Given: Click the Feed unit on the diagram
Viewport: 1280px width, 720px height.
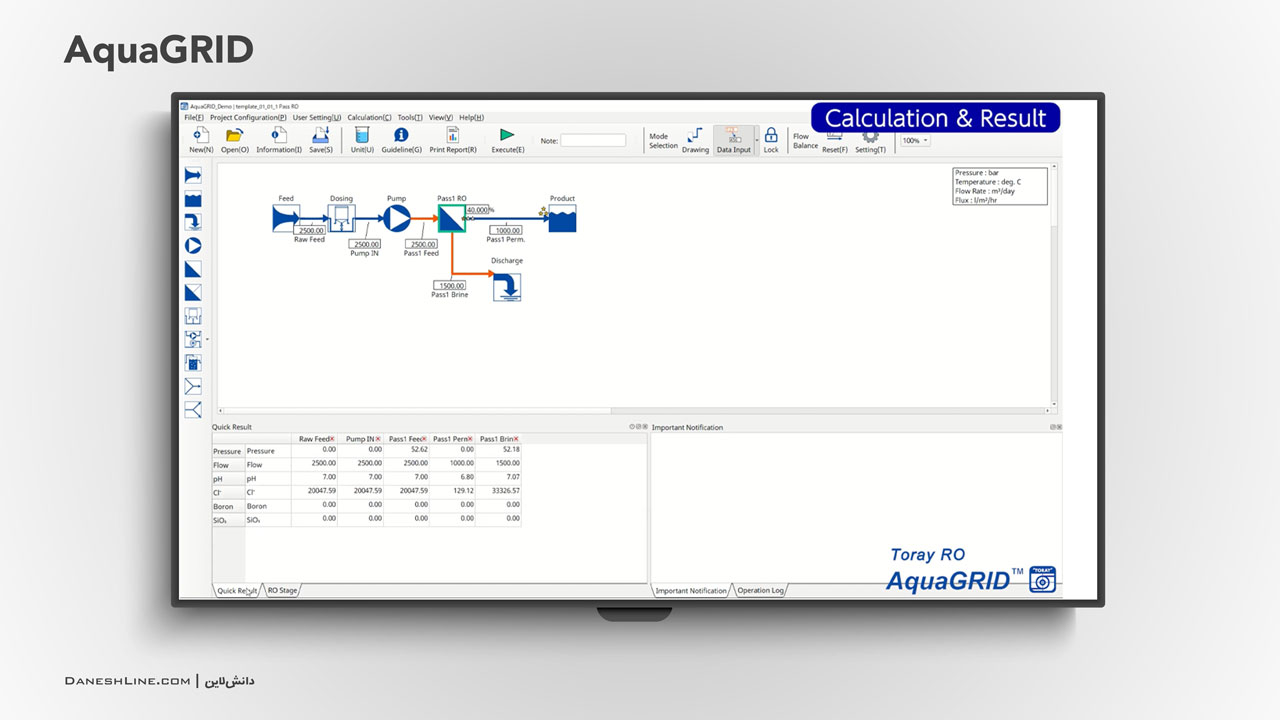Looking at the screenshot, I should pyautogui.click(x=286, y=218).
